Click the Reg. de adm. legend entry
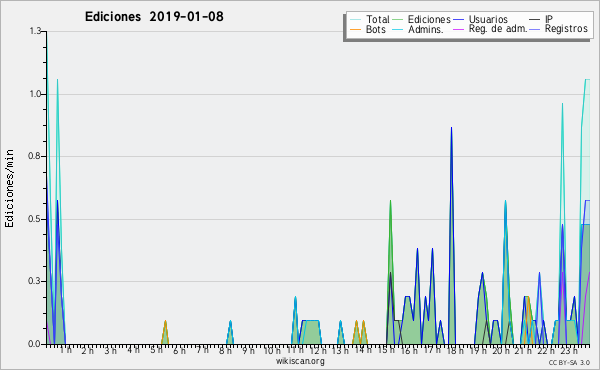 point(490,29)
